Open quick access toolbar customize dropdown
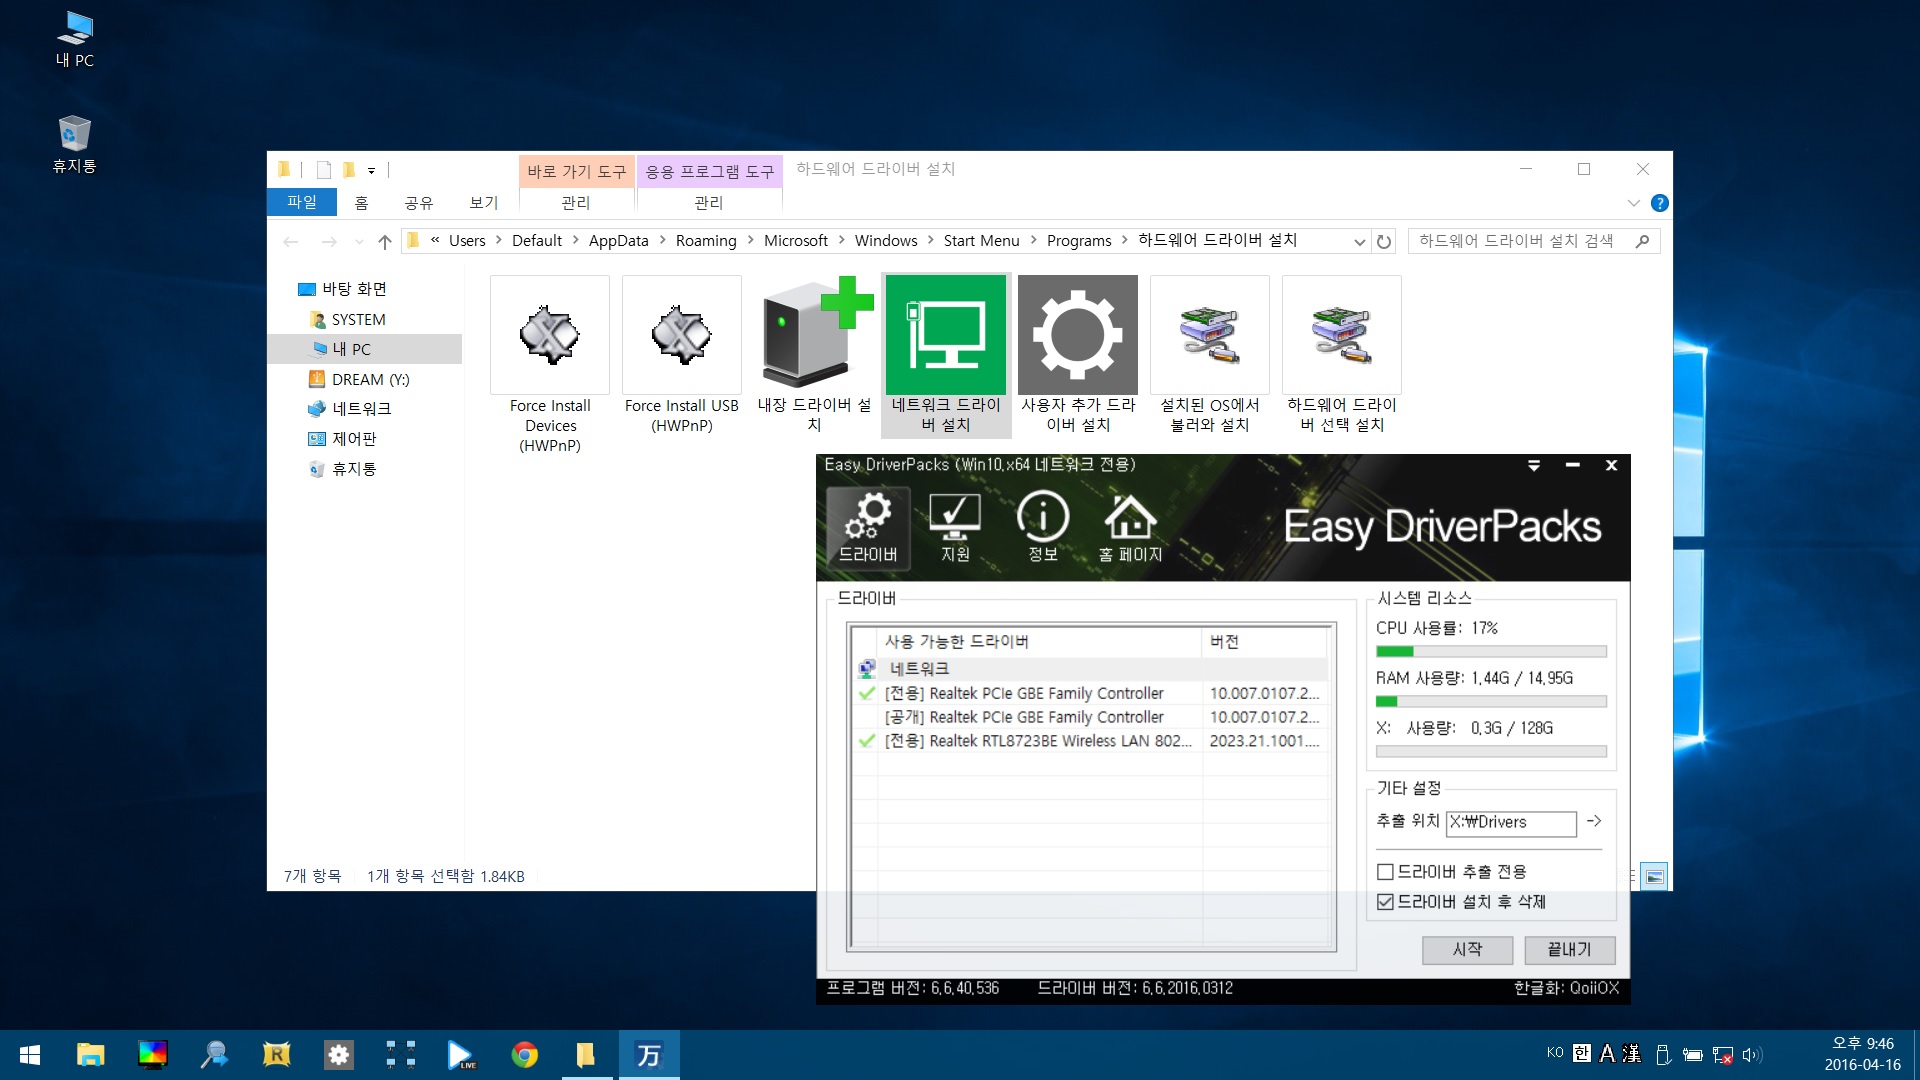 coord(371,170)
